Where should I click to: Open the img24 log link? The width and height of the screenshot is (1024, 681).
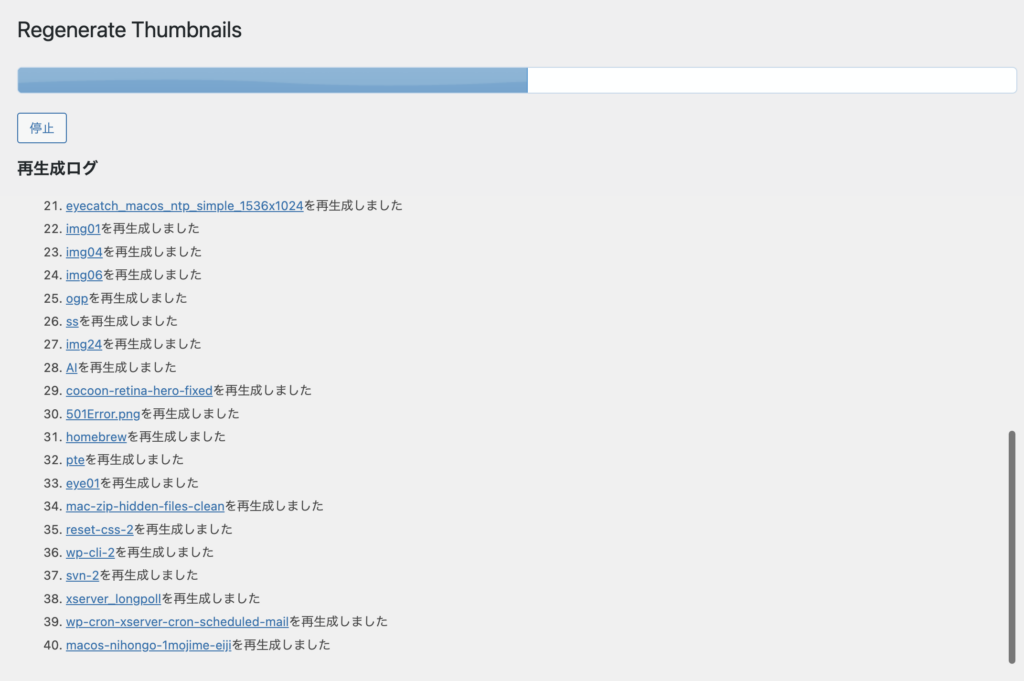[84, 344]
